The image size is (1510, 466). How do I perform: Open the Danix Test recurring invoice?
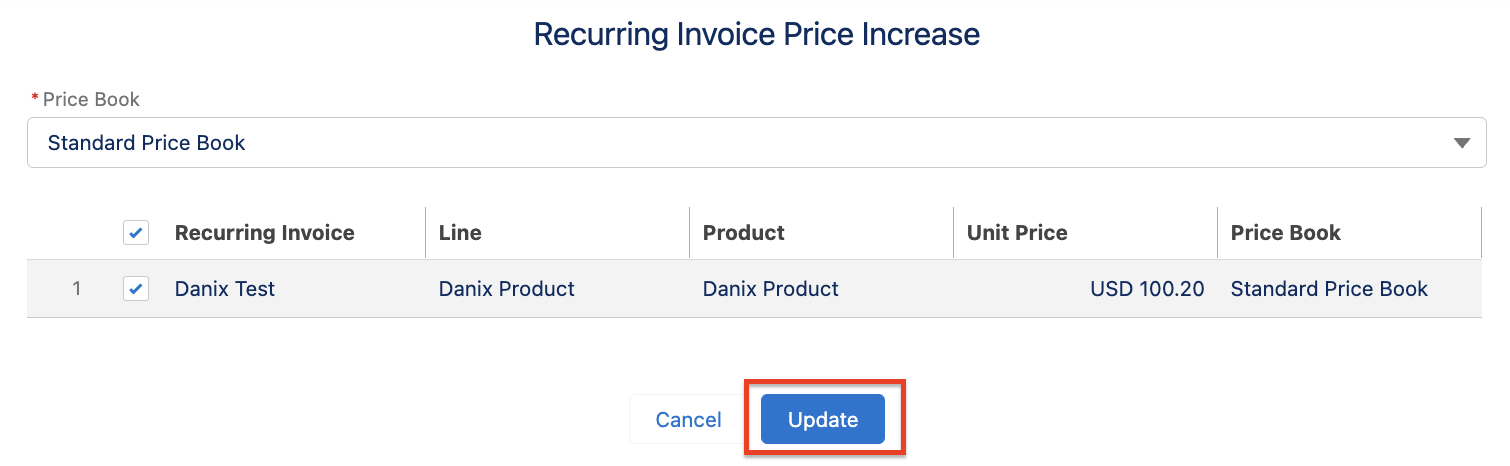coord(225,289)
